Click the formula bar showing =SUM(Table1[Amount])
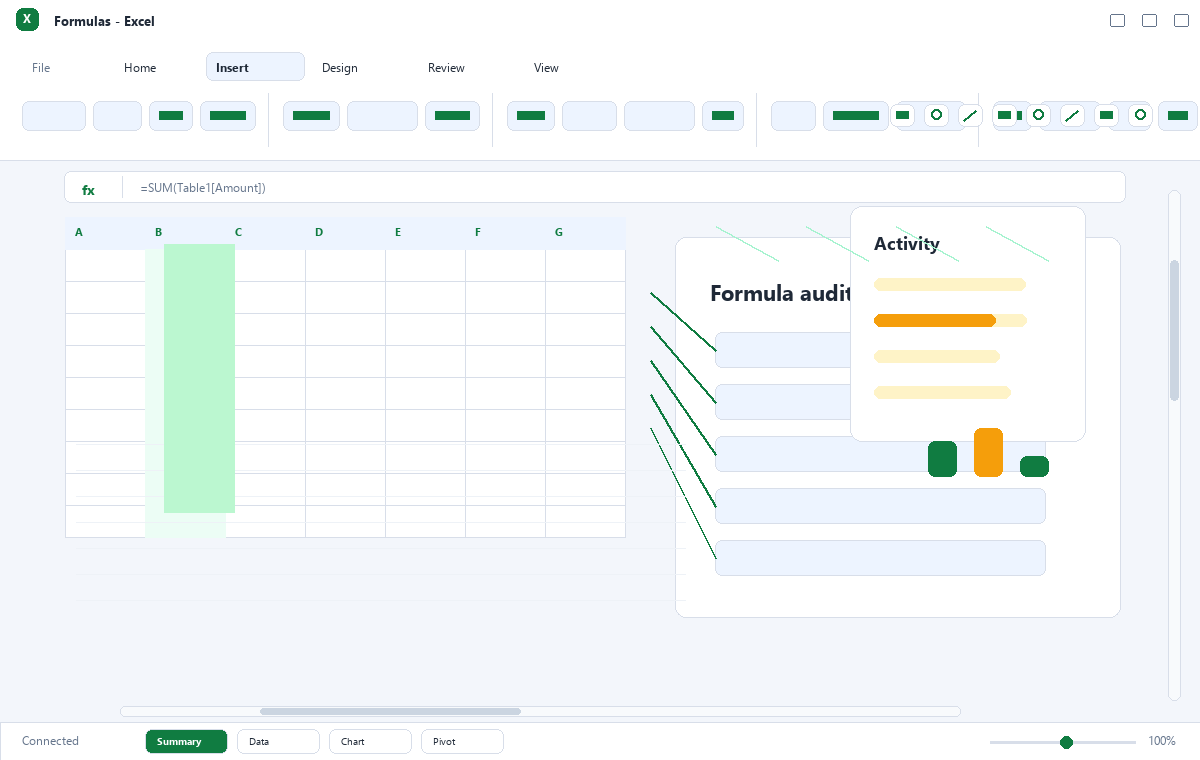 pos(595,187)
